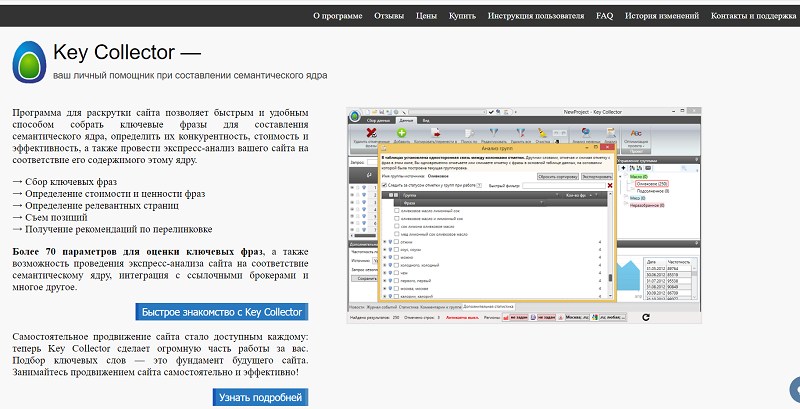Click 'Быстрое знакомство с Key Collector' button

click(x=222, y=312)
